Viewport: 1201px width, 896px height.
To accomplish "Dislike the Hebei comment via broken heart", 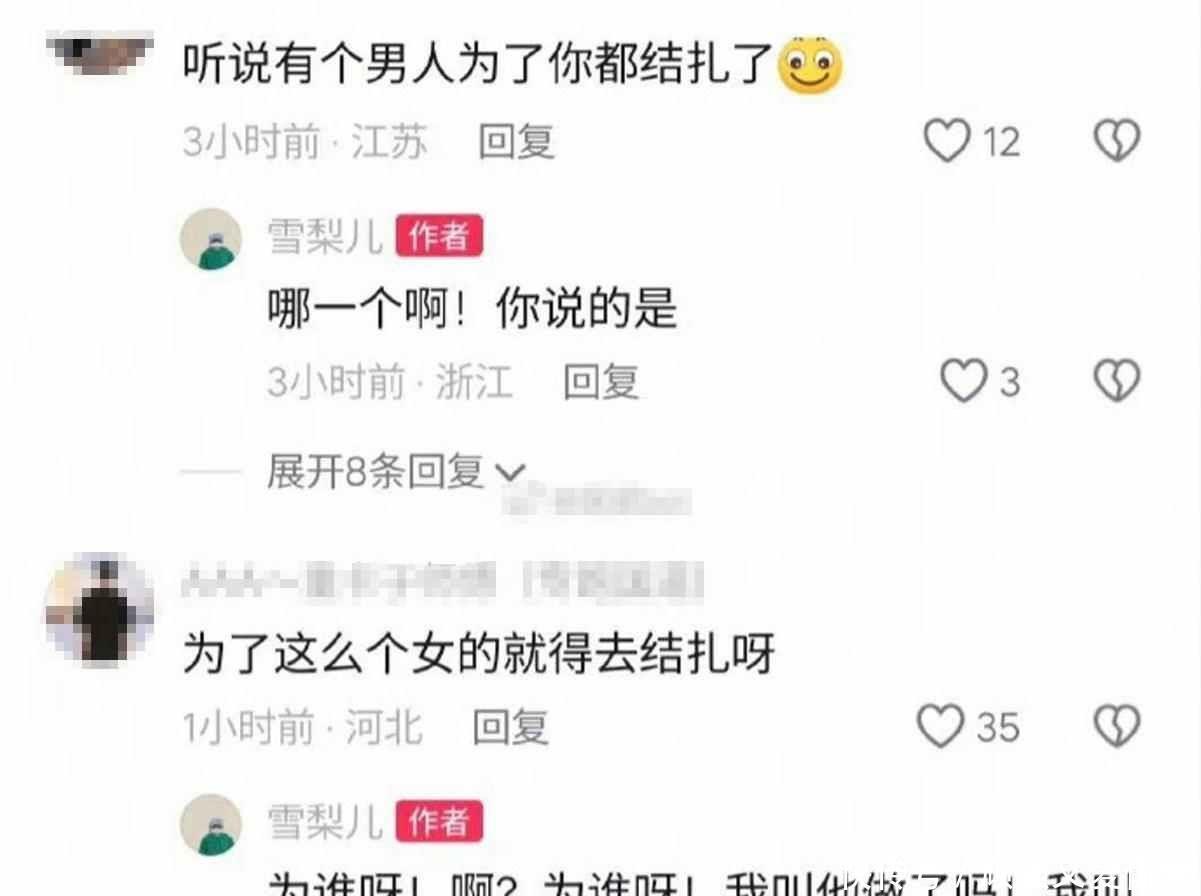I will [x=1116, y=726].
